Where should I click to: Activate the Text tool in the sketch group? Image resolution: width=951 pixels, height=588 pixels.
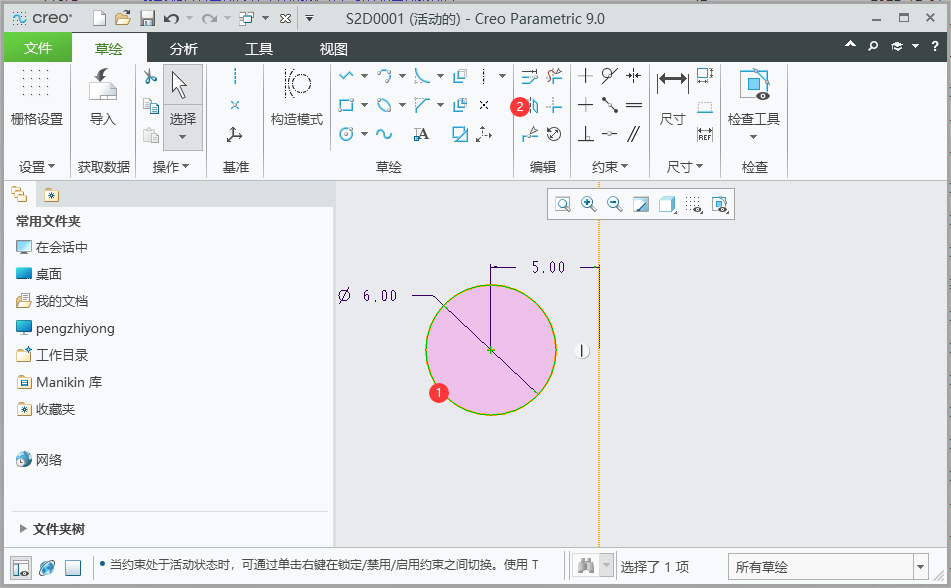[x=423, y=134]
